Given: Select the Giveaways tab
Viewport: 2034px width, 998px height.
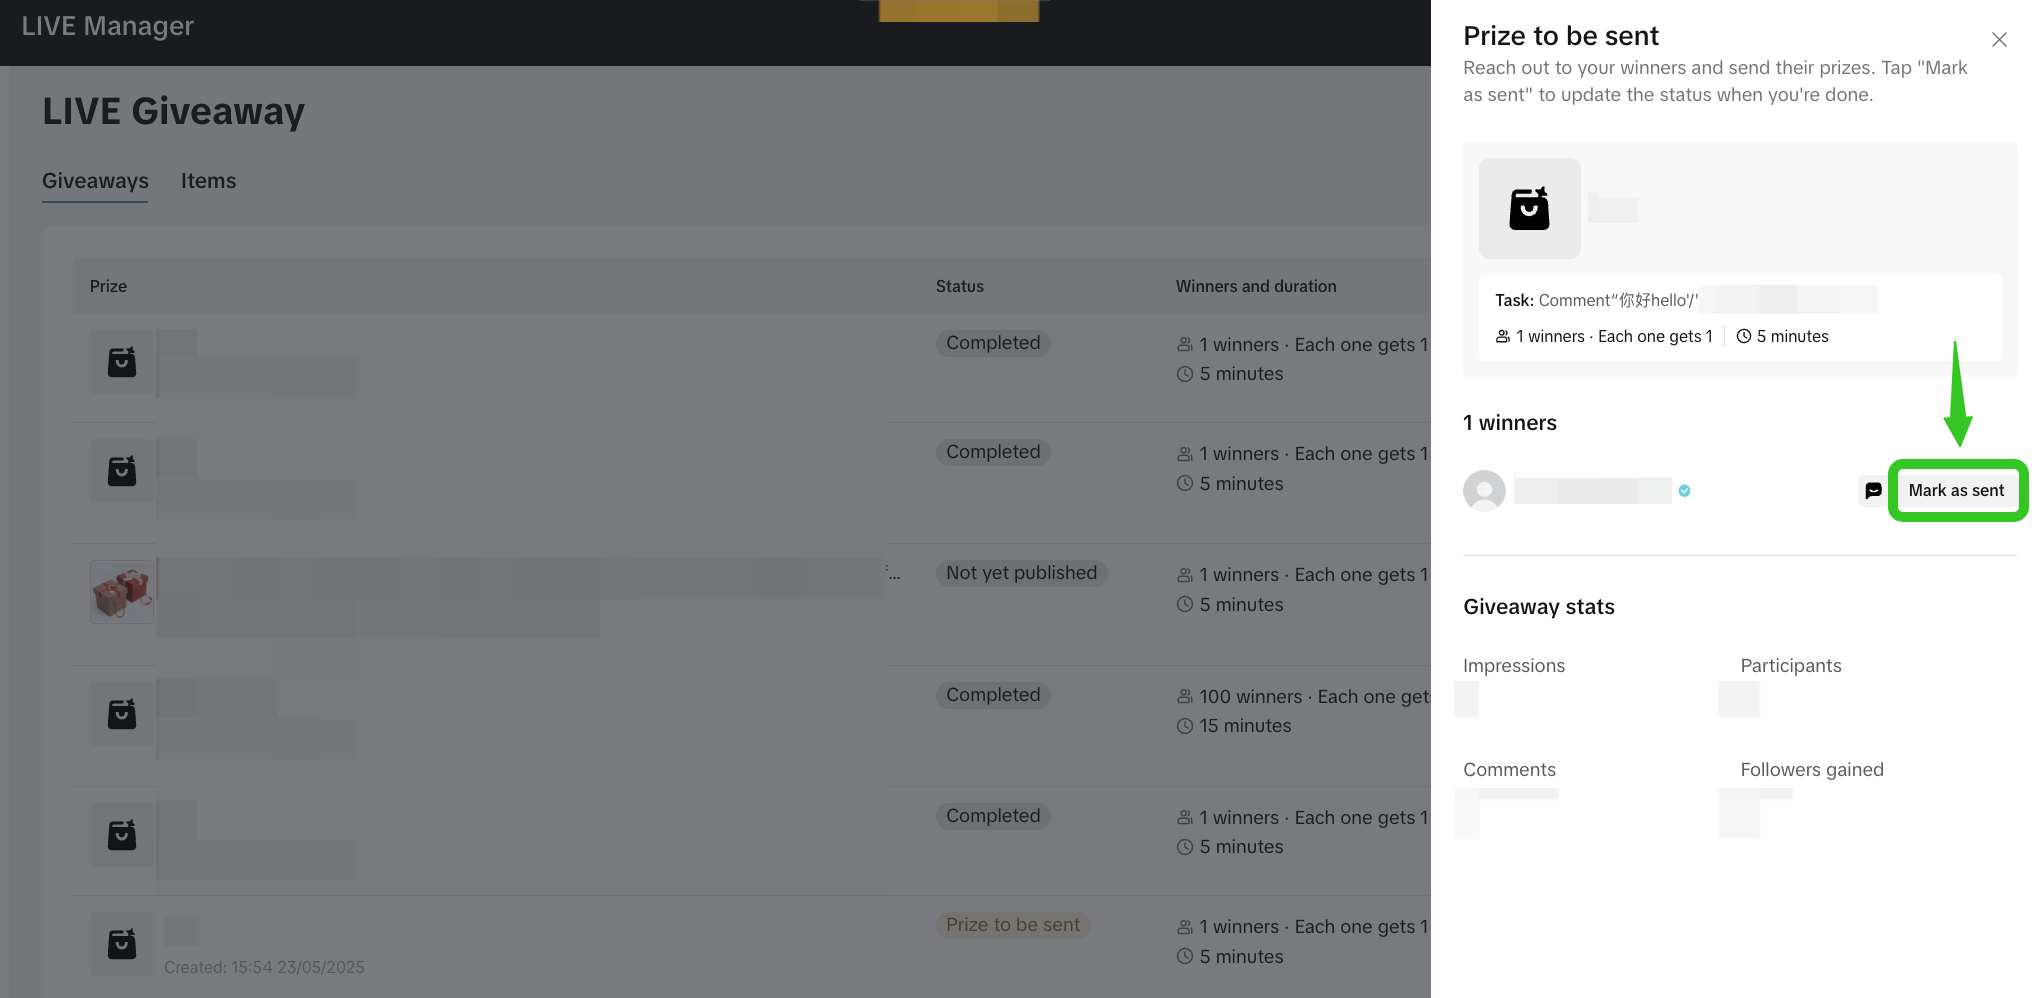Looking at the screenshot, I should [95, 181].
